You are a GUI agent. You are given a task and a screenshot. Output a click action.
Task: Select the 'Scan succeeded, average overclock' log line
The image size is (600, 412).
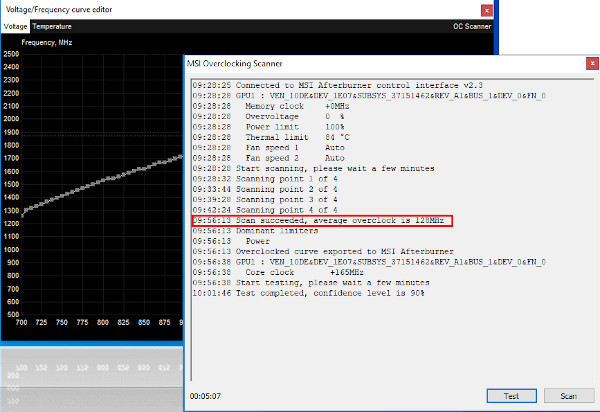(318, 220)
